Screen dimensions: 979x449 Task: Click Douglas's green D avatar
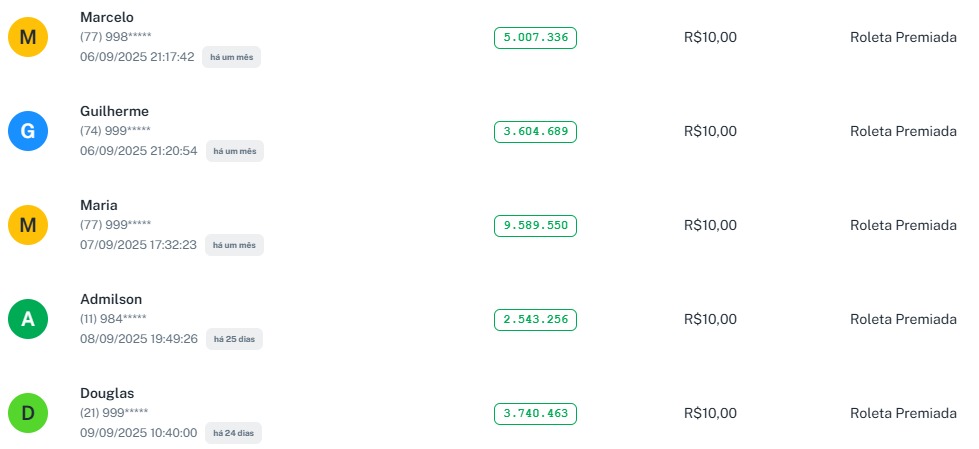(28, 413)
